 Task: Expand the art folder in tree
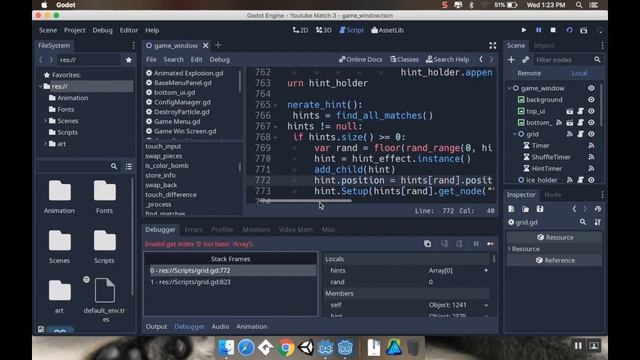45,144
